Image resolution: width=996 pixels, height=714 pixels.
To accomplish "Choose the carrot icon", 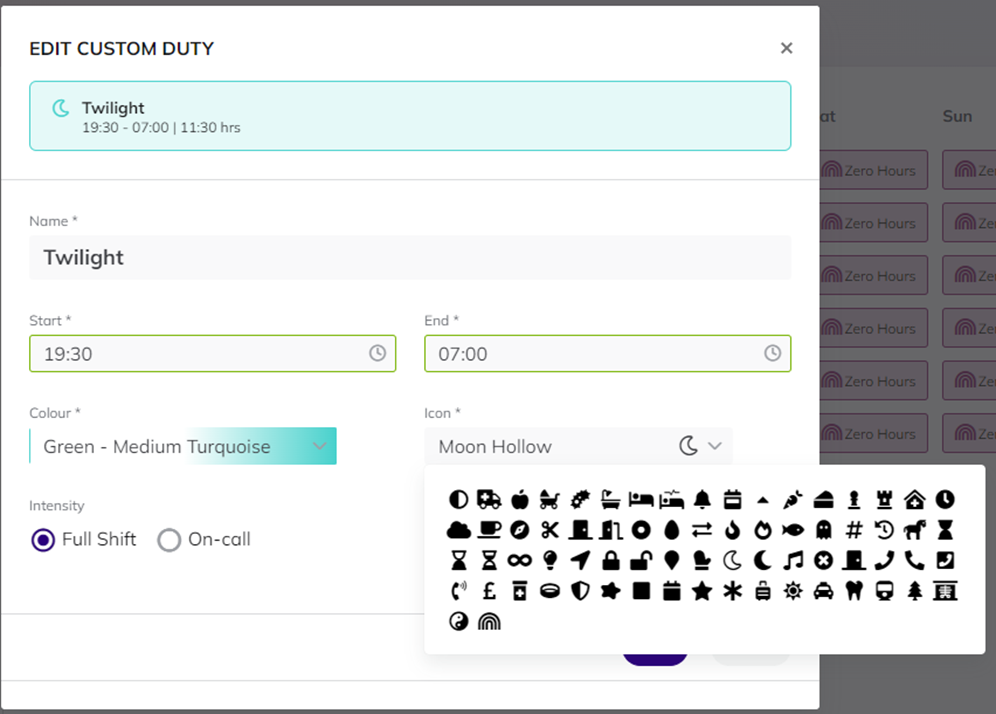I will coord(793,500).
